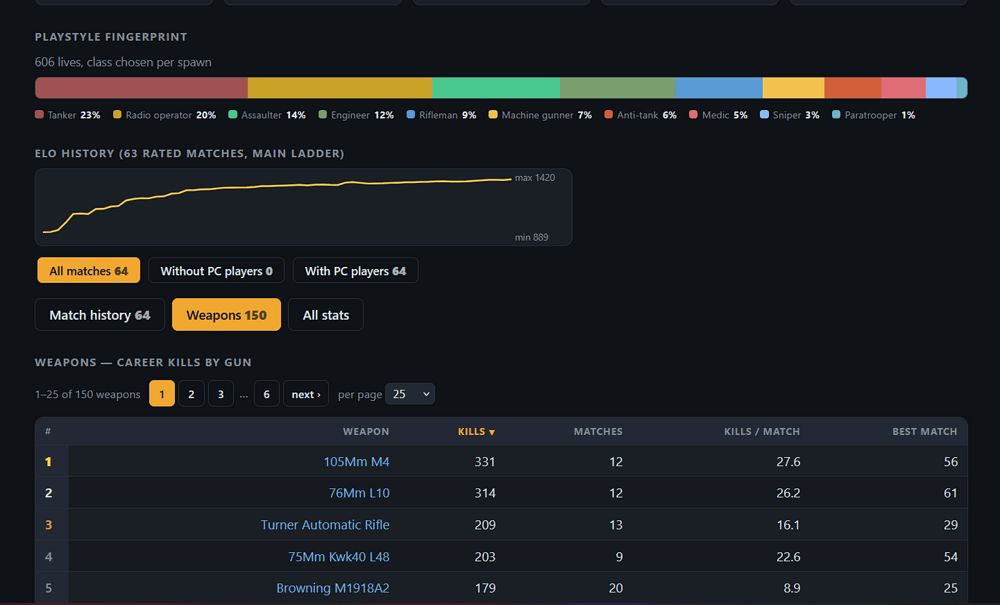Click the Tanker red legend swatch
The width and height of the screenshot is (1000, 605).
point(40,115)
